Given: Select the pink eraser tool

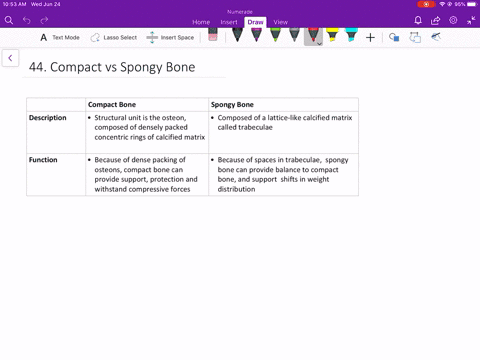Looking at the screenshot, I should coord(213,35).
